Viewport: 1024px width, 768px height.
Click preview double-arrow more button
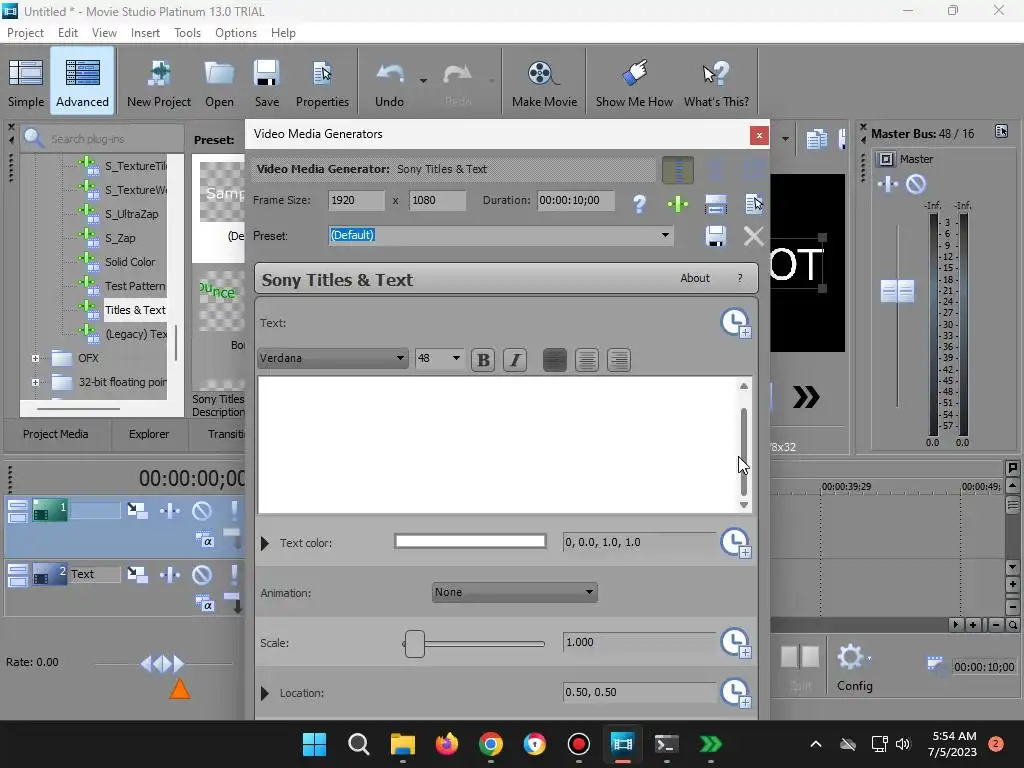pos(806,397)
